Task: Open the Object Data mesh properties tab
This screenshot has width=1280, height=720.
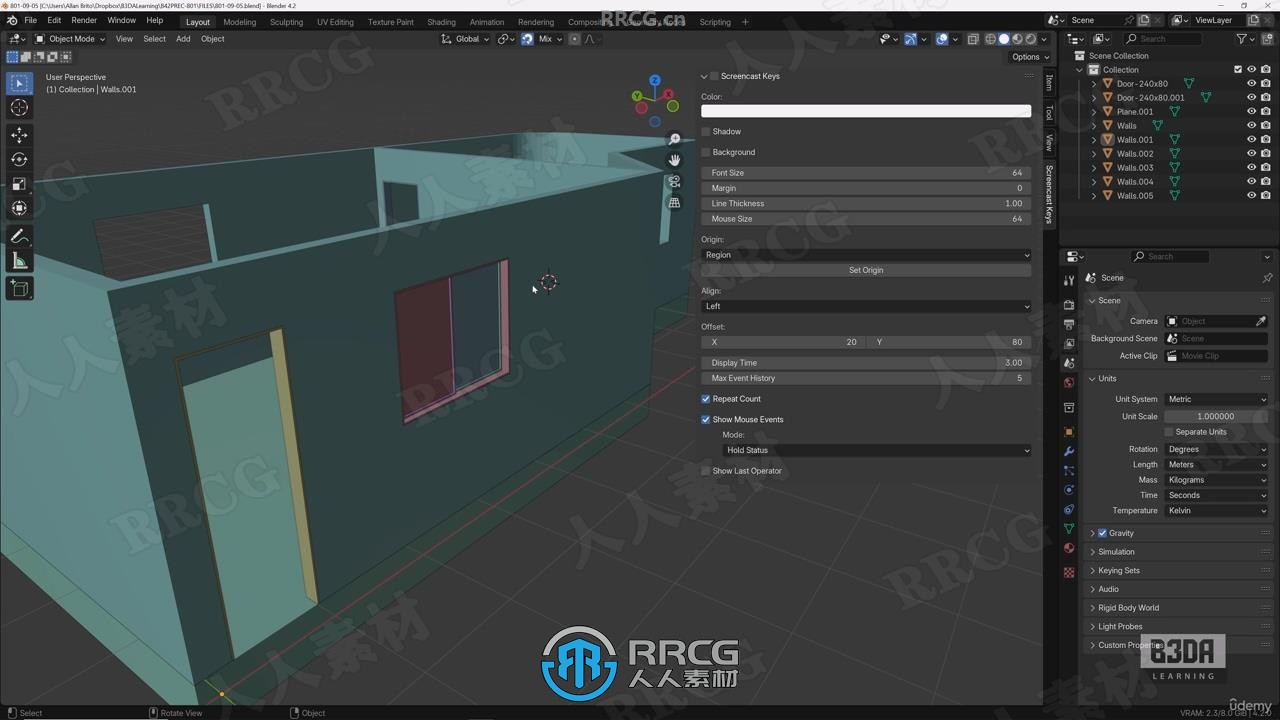Action: (x=1069, y=529)
